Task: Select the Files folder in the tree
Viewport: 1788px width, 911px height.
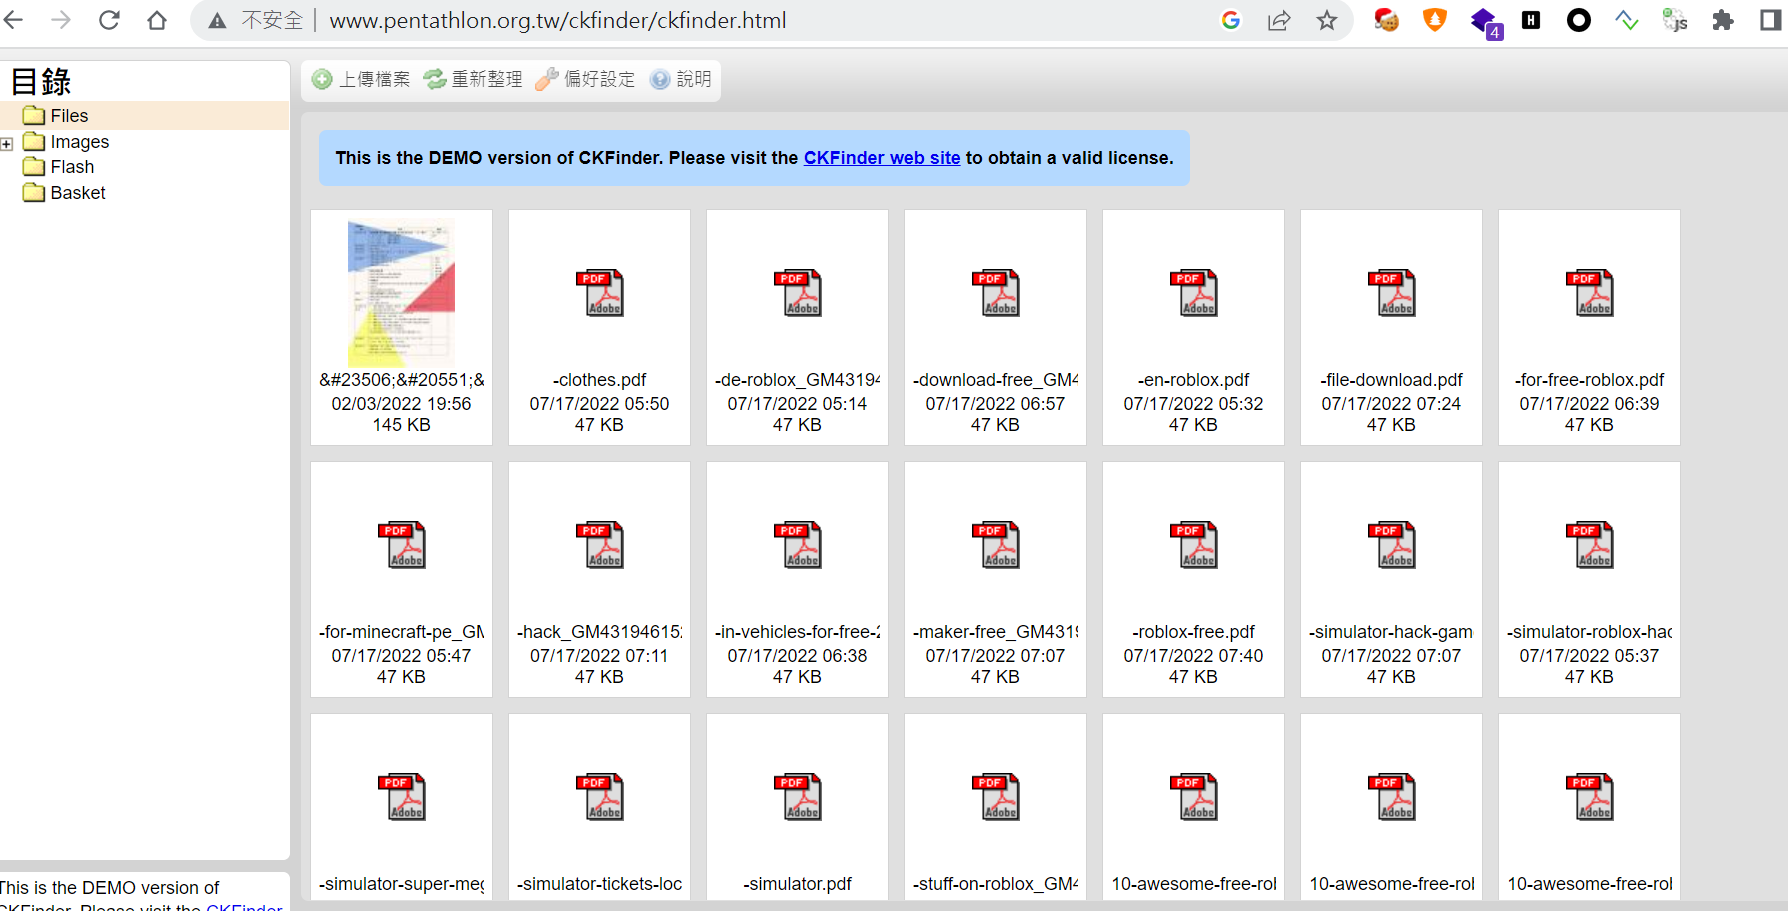Action: pyautogui.click(x=69, y=116)
